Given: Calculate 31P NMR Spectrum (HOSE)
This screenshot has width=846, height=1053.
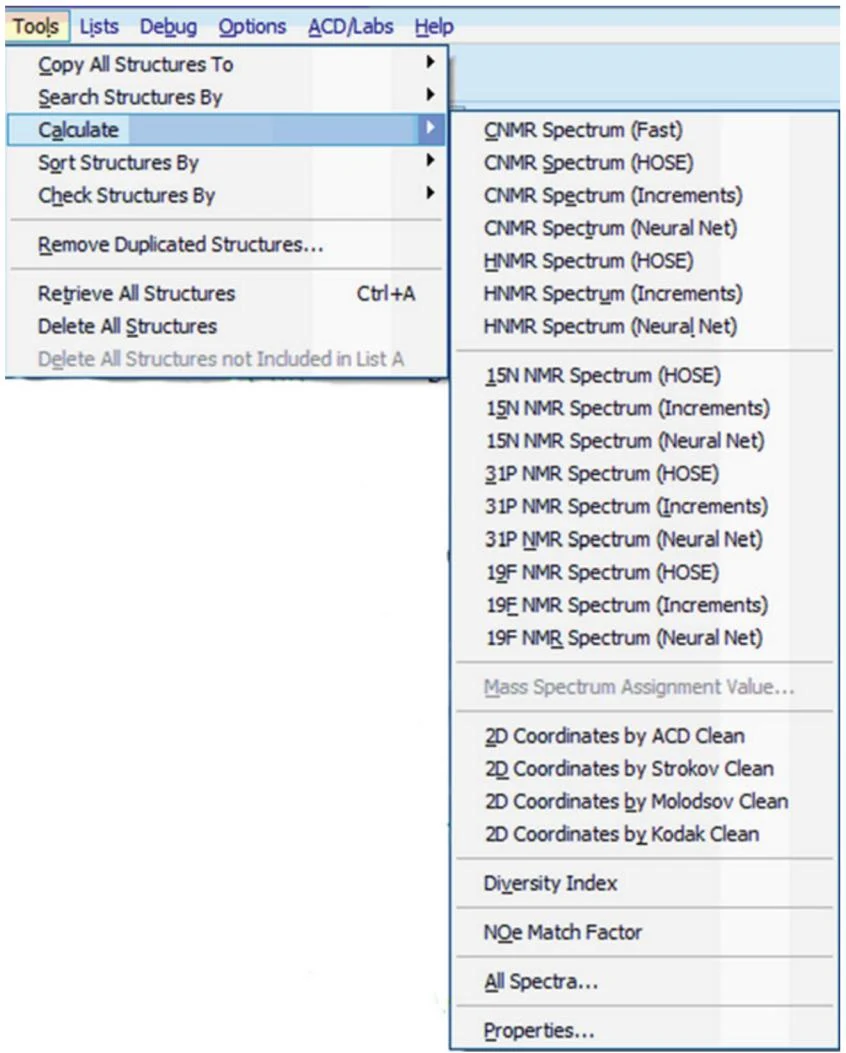Looking at the screenshot, I should 645,473.
